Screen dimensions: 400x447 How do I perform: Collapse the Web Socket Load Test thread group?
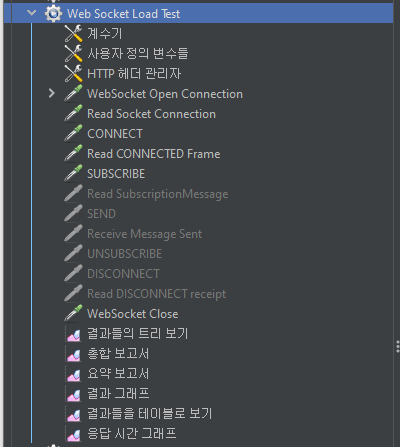click(32, 13)
